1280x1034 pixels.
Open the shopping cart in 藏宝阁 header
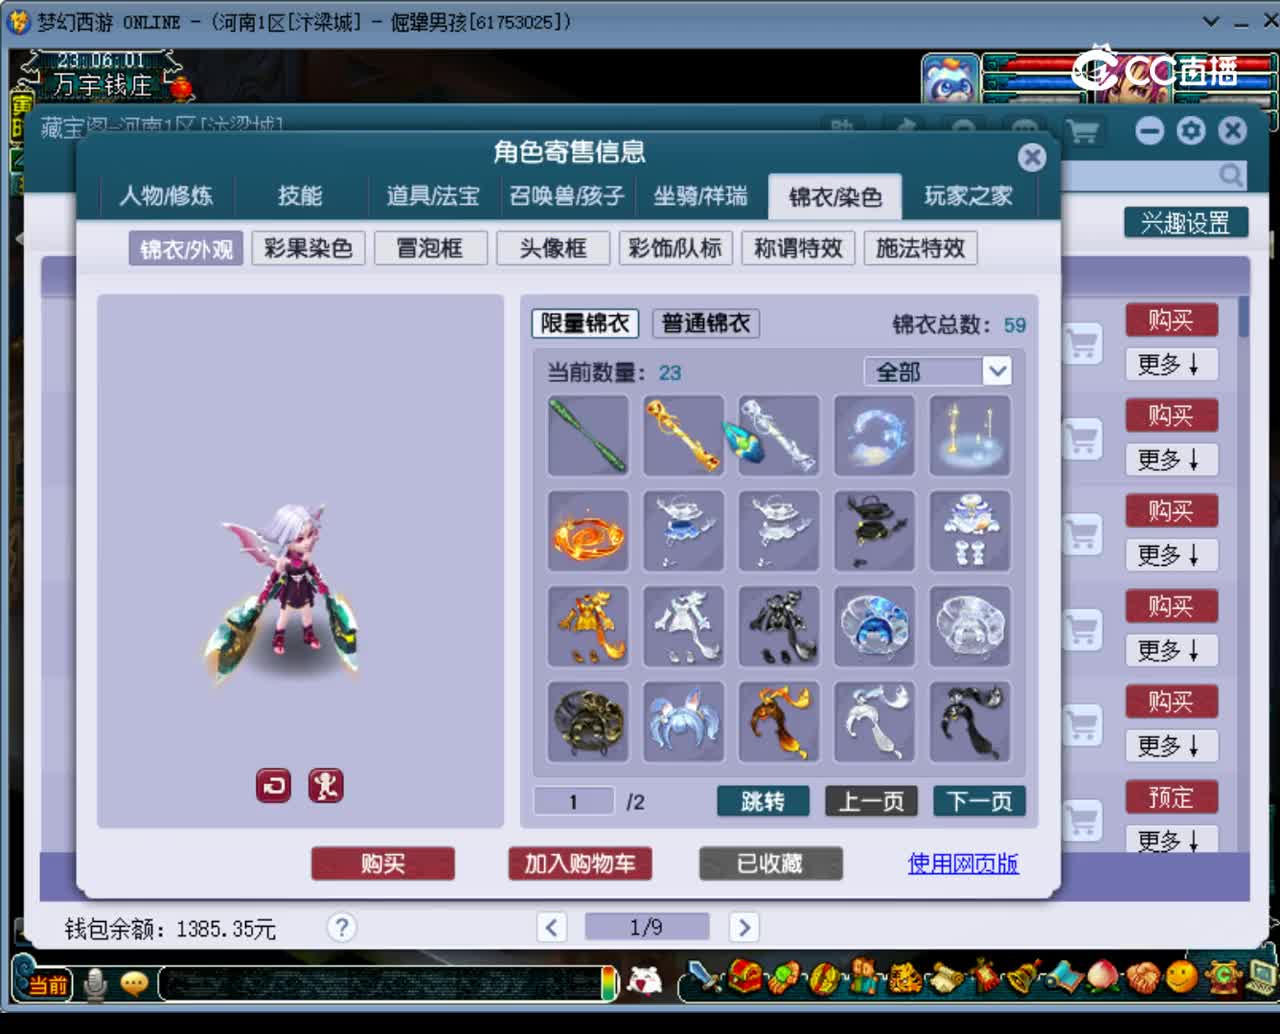point(1083,131)
